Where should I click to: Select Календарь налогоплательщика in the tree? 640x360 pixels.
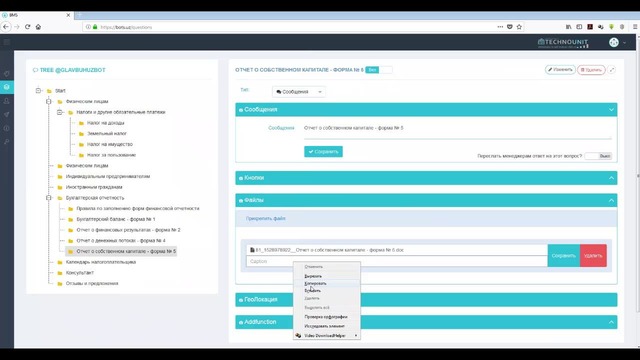point(101,262)
